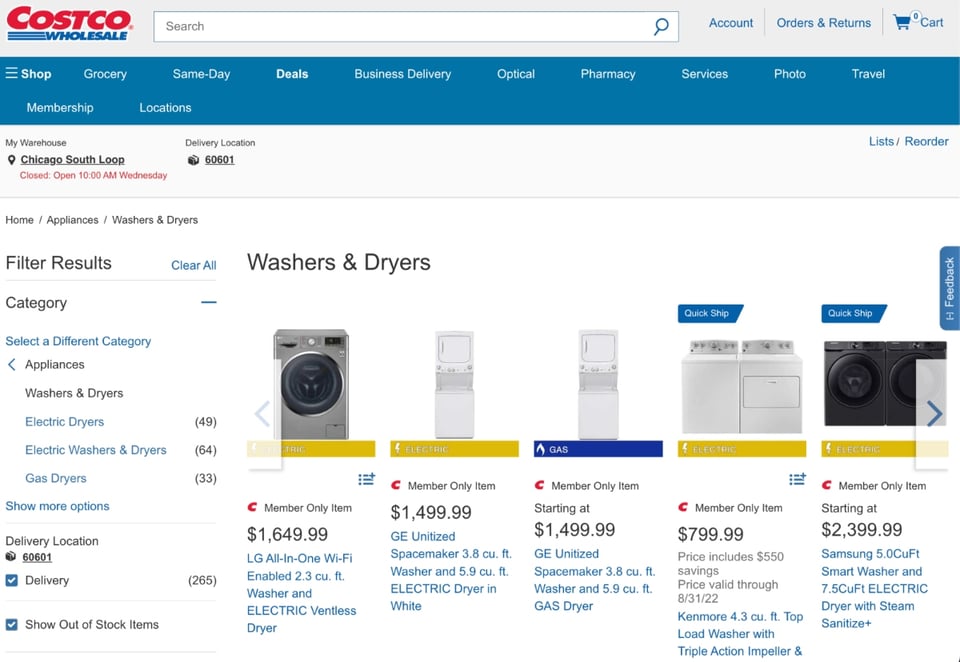Click next arrow in product carousel

934,414
